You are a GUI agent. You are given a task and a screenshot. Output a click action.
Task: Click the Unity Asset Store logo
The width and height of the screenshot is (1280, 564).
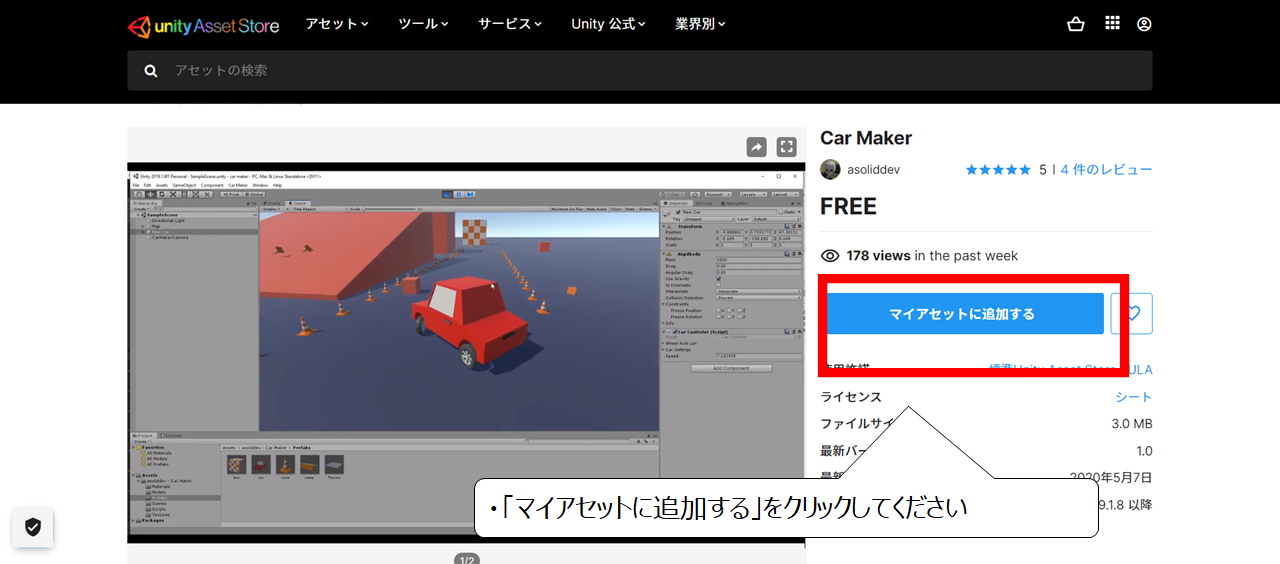pos(203,25)
